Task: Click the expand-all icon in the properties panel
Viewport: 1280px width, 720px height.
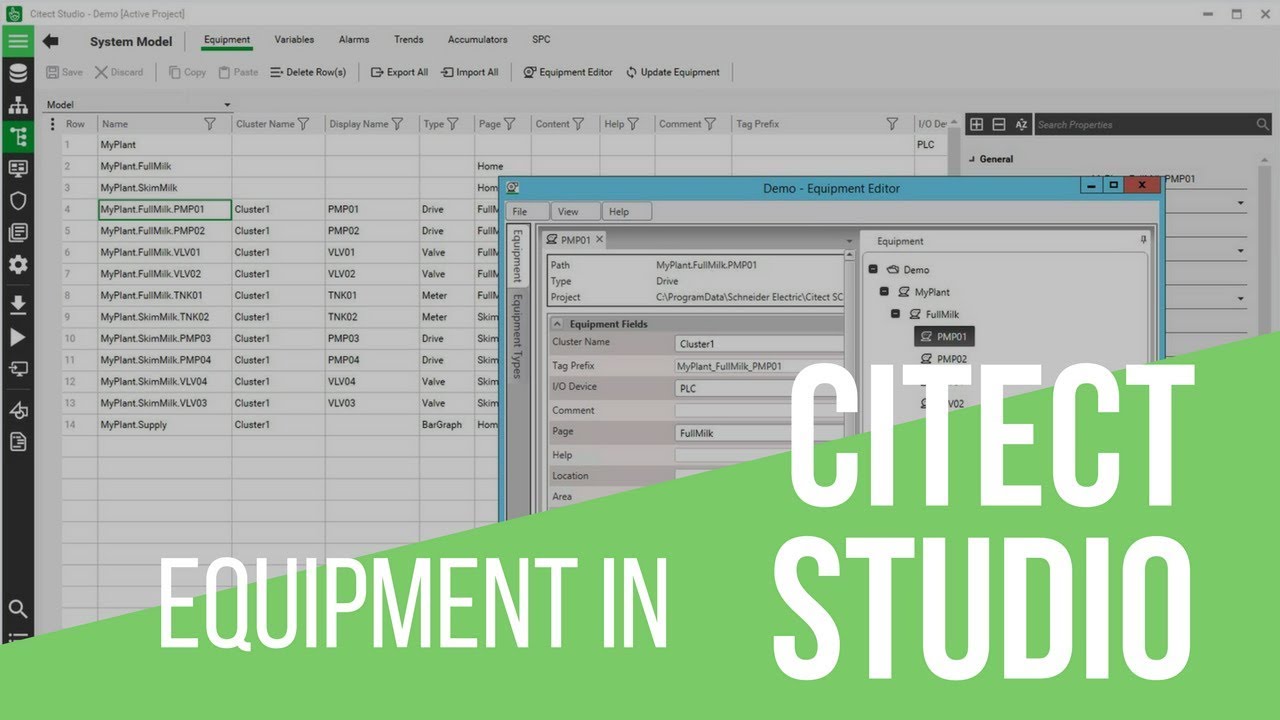Action: (977, 124)
